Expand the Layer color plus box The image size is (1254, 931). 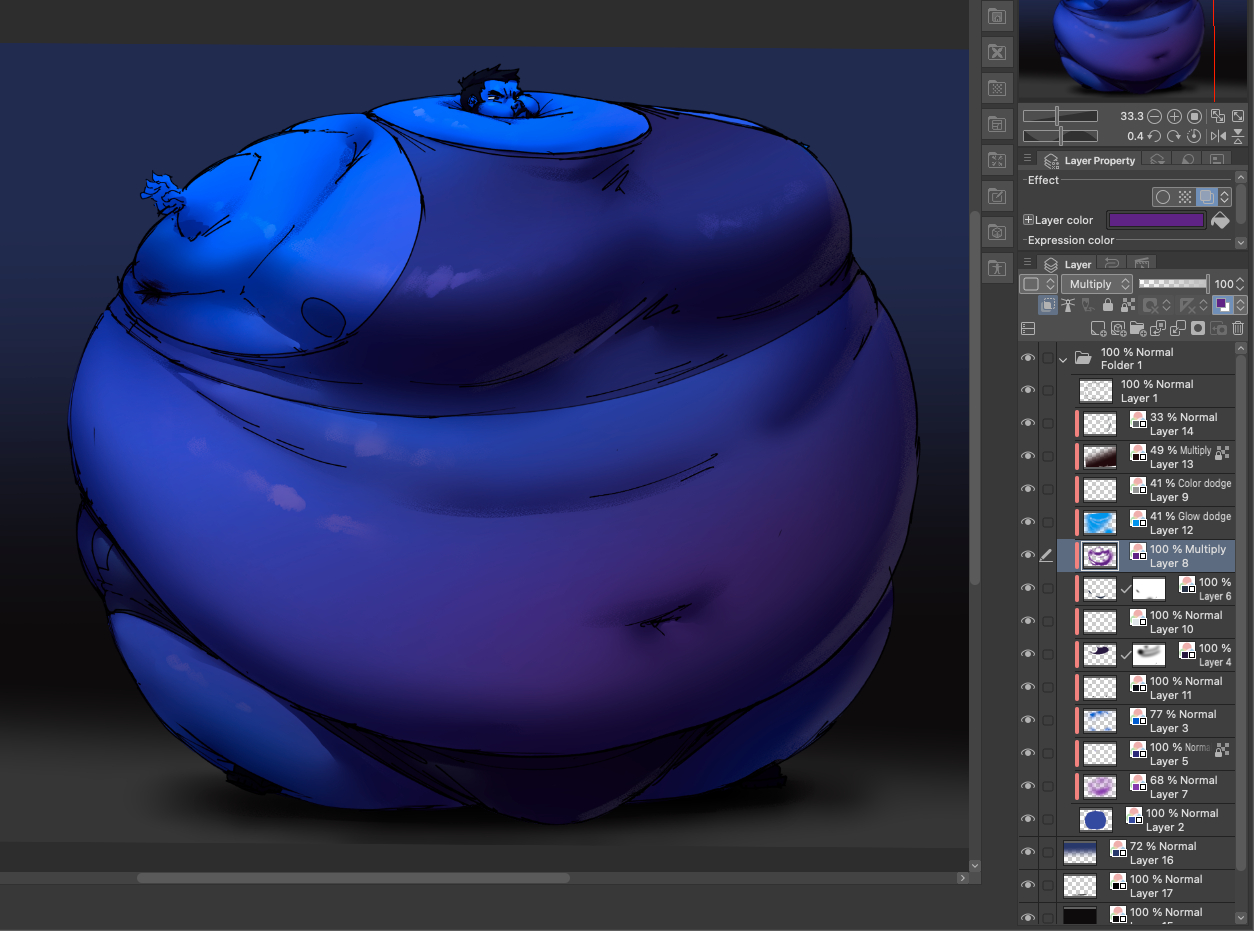[1028, 220]
